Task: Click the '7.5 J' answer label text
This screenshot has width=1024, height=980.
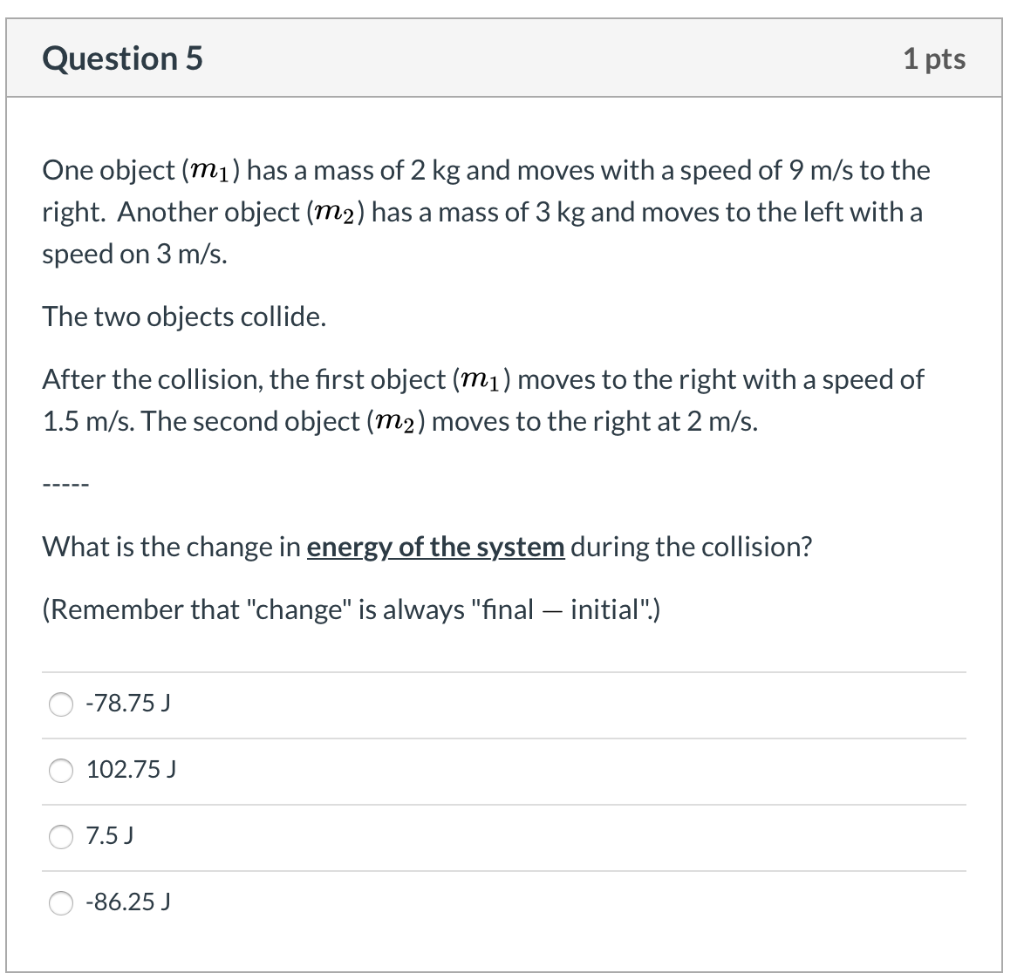Action: click(110, 835)
